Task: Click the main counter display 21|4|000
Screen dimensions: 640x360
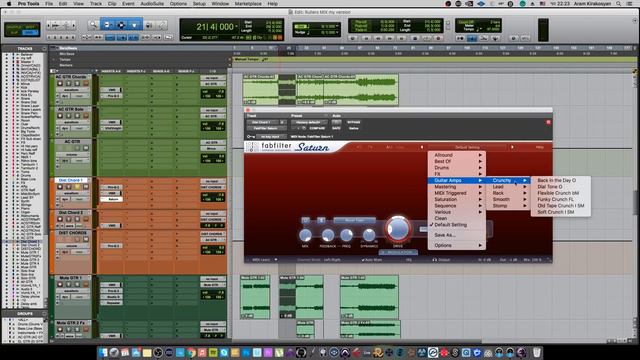Action: pyautogui.click(x=215, y=27)
